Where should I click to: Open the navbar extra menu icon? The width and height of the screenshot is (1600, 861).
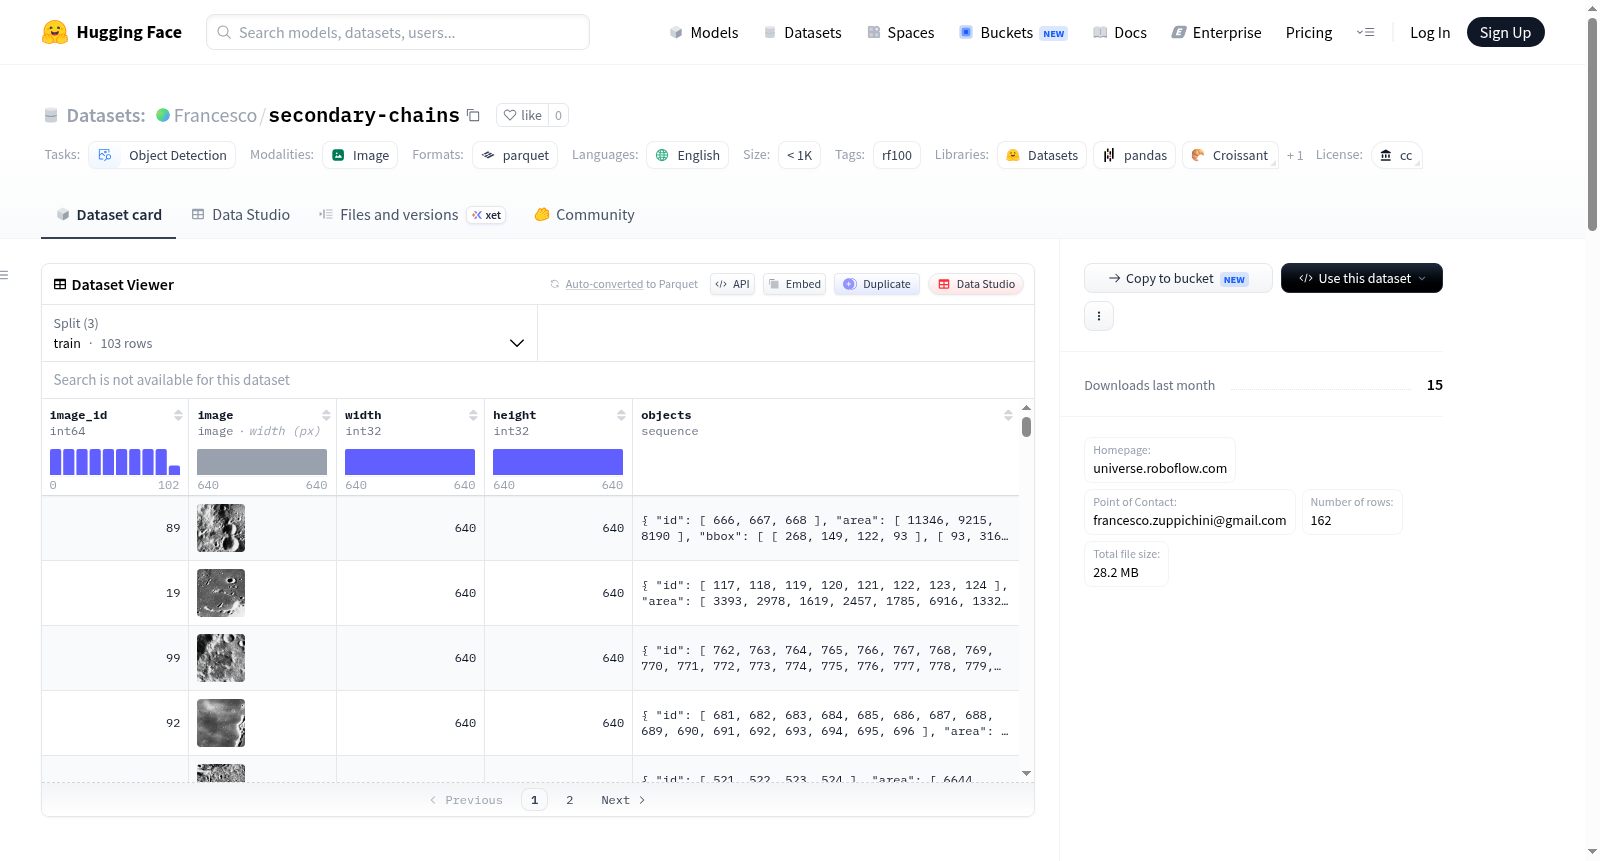click(x=1365, y=32)
